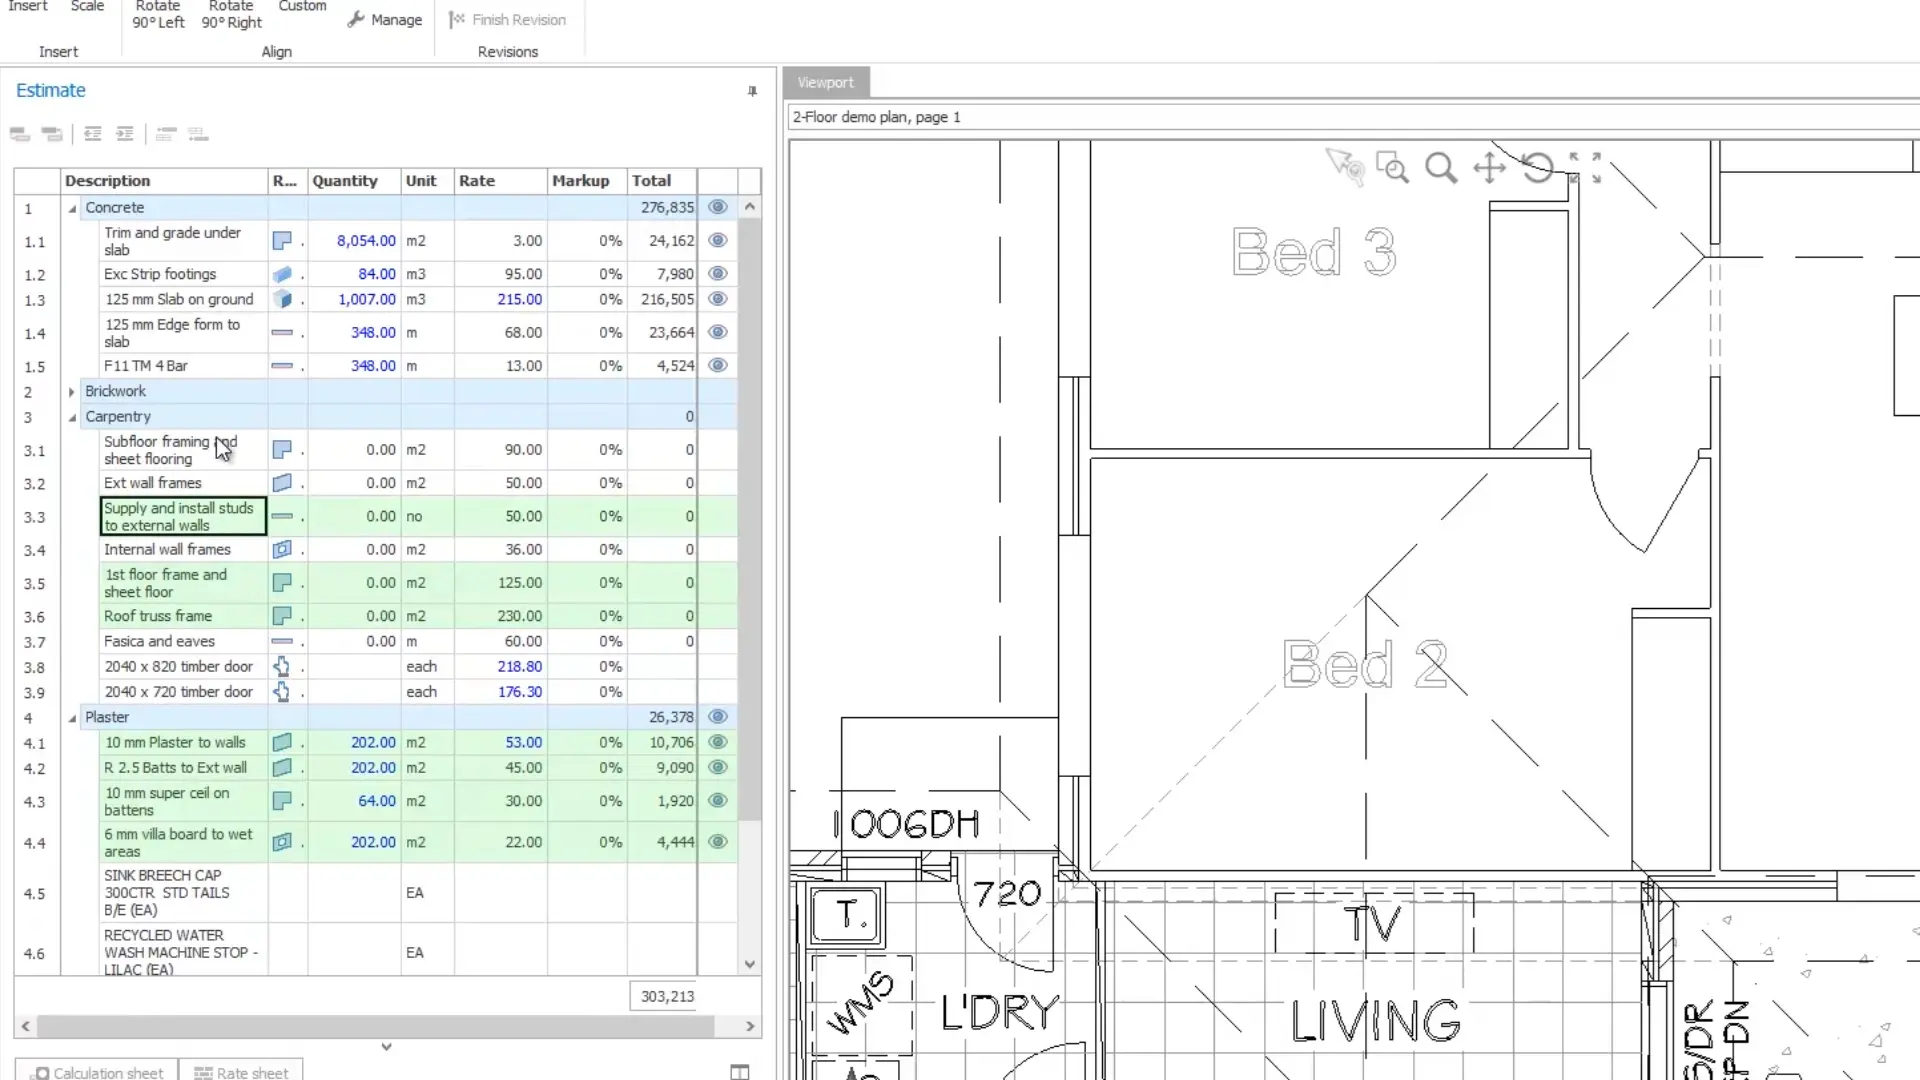Viewport: 1920px width, 1080px height.
Task: Activate the pan arrows tool in viewport
Action: coord(1489,167)
